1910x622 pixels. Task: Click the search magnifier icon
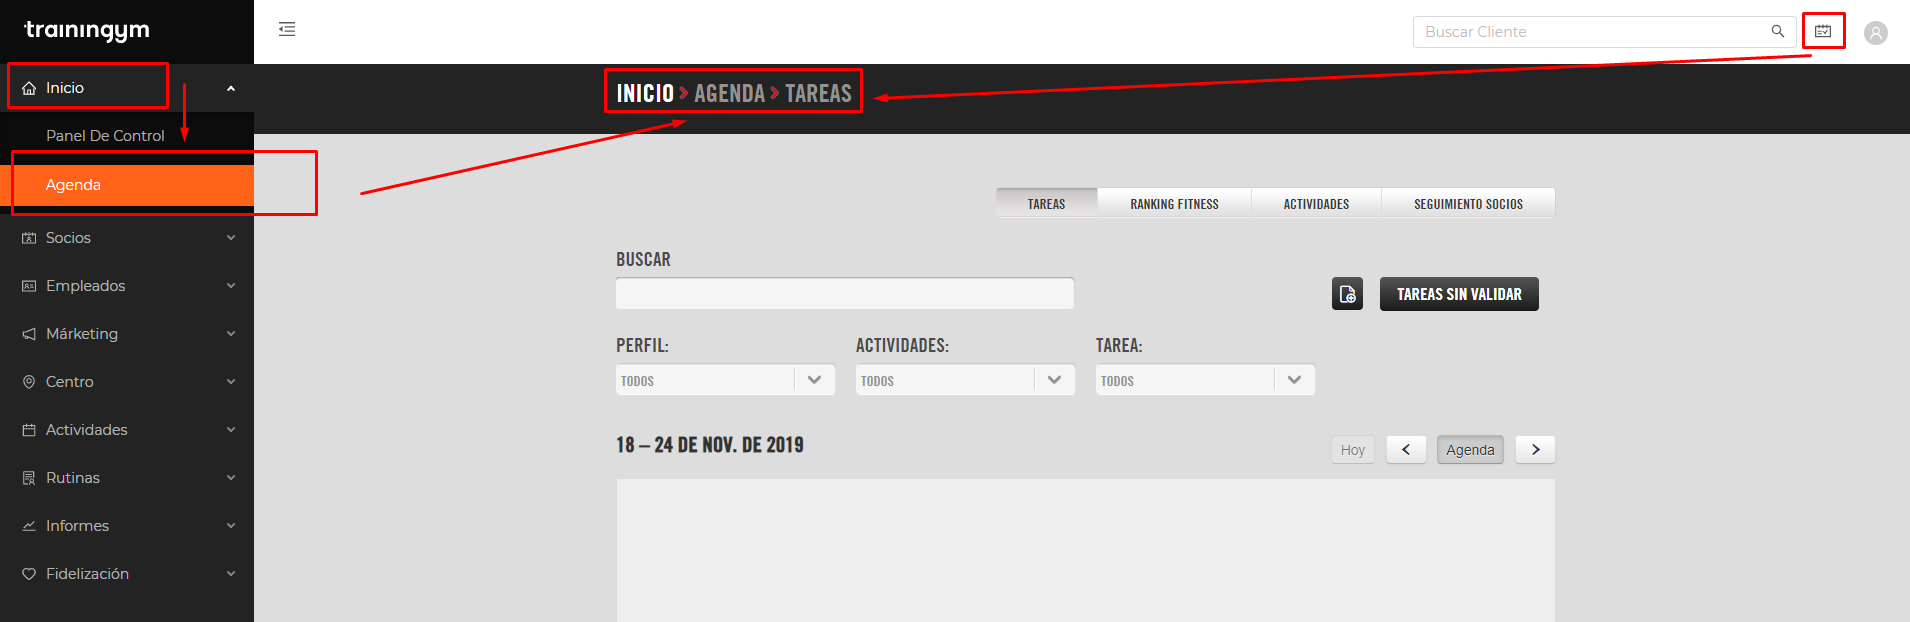tap(1777, 31)
